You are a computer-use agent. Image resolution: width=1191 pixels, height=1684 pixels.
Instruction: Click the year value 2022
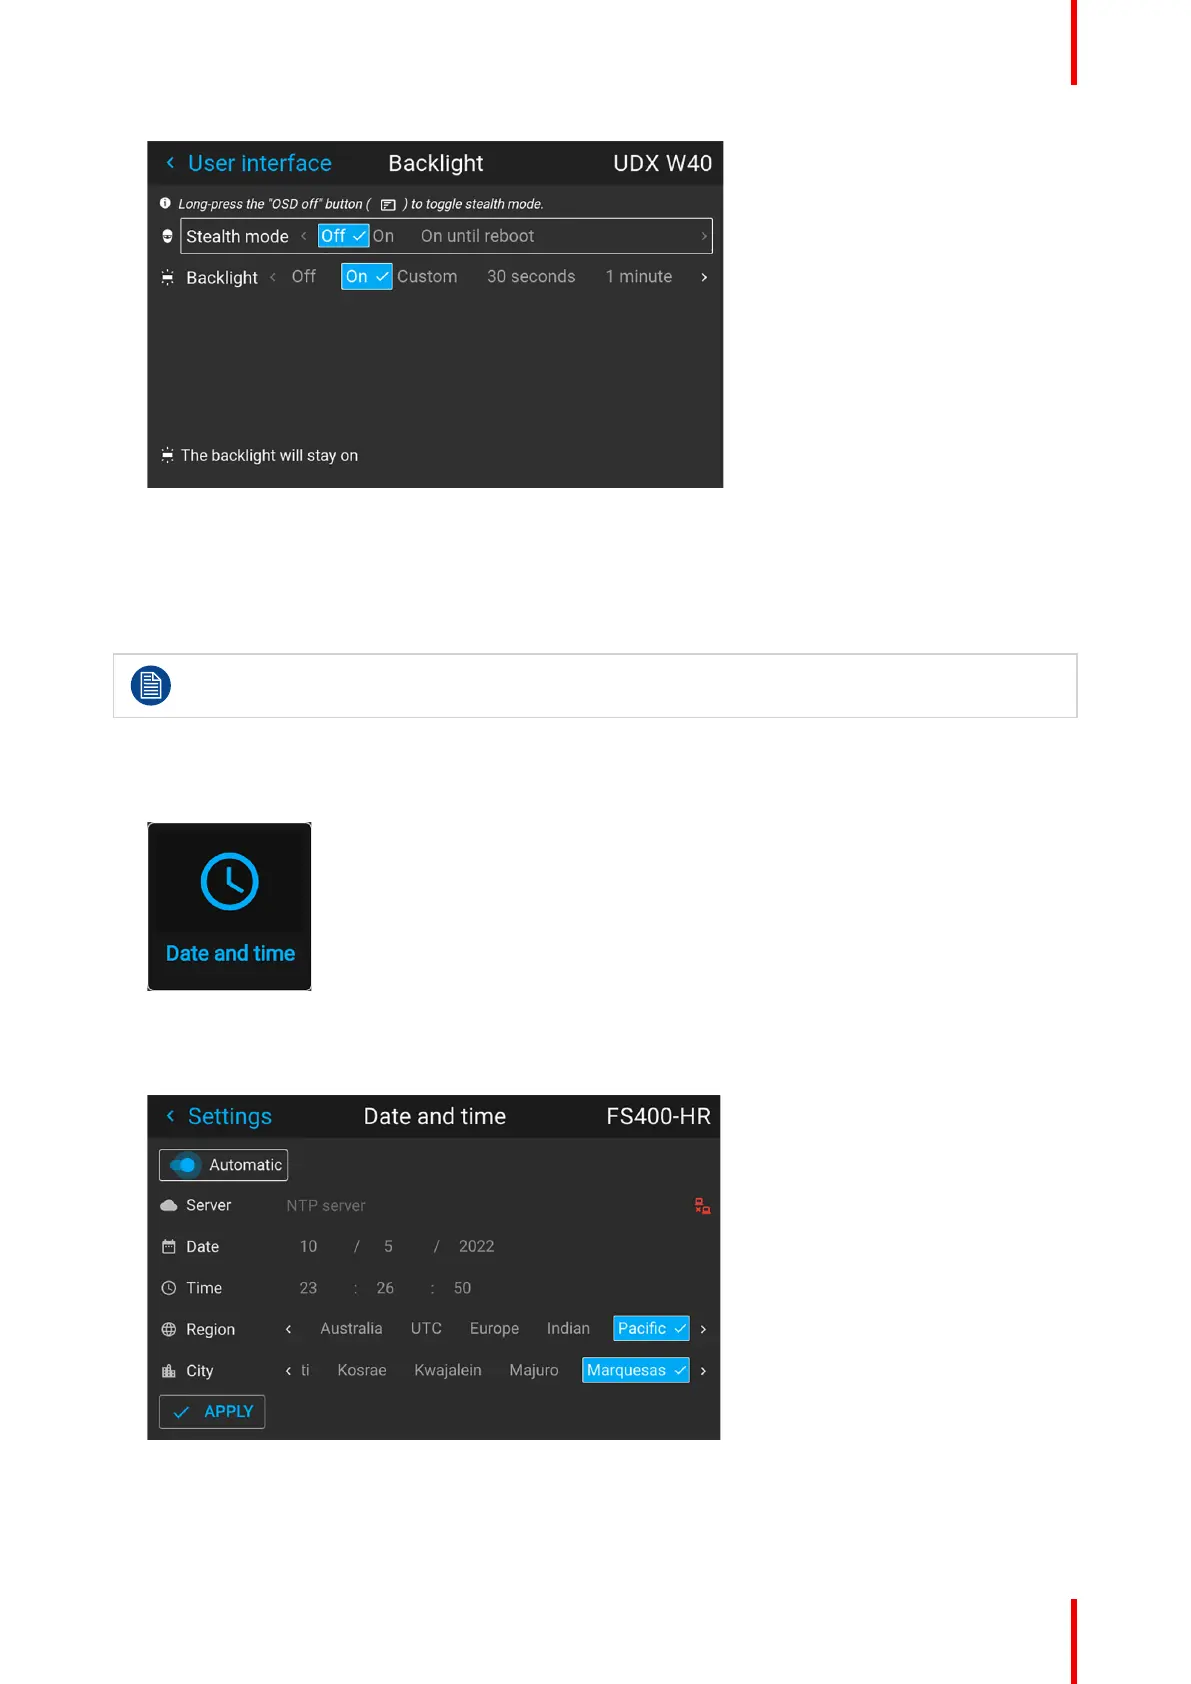(x=476, y=1247)
